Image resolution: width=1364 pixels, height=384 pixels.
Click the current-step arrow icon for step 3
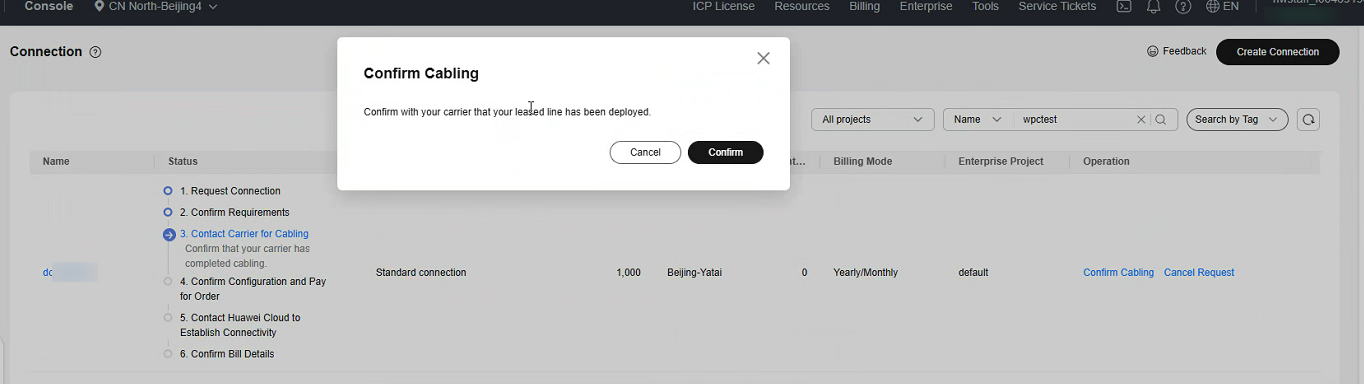click(169, 235)
